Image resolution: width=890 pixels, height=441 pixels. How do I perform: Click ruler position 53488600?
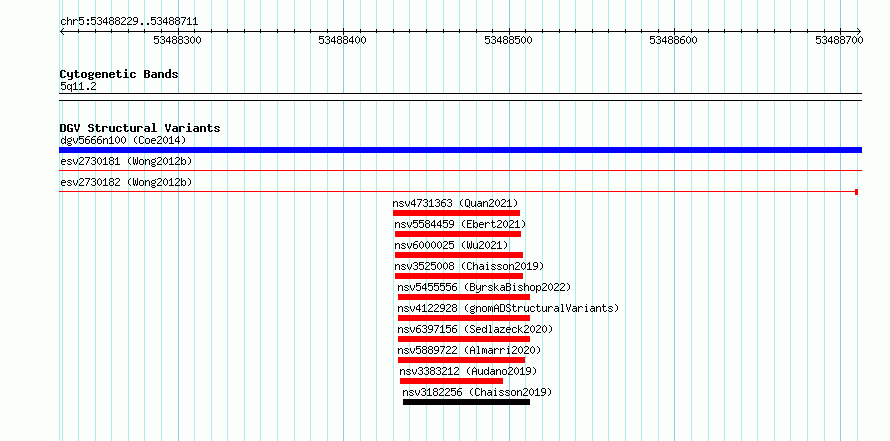674,40
